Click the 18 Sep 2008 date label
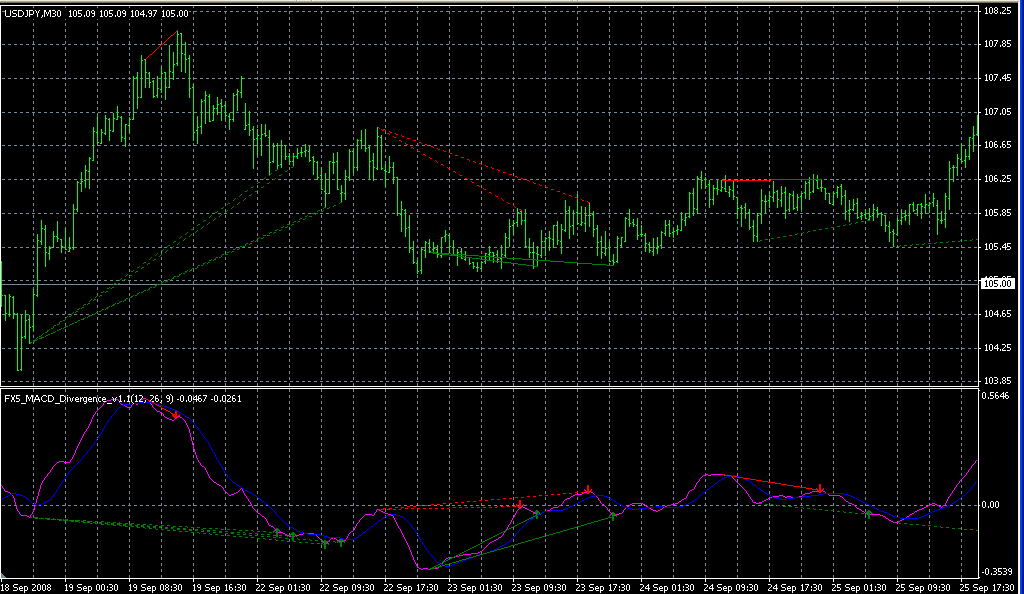Viewport: 1024px width, 594px height. click(x=25, y=586)
